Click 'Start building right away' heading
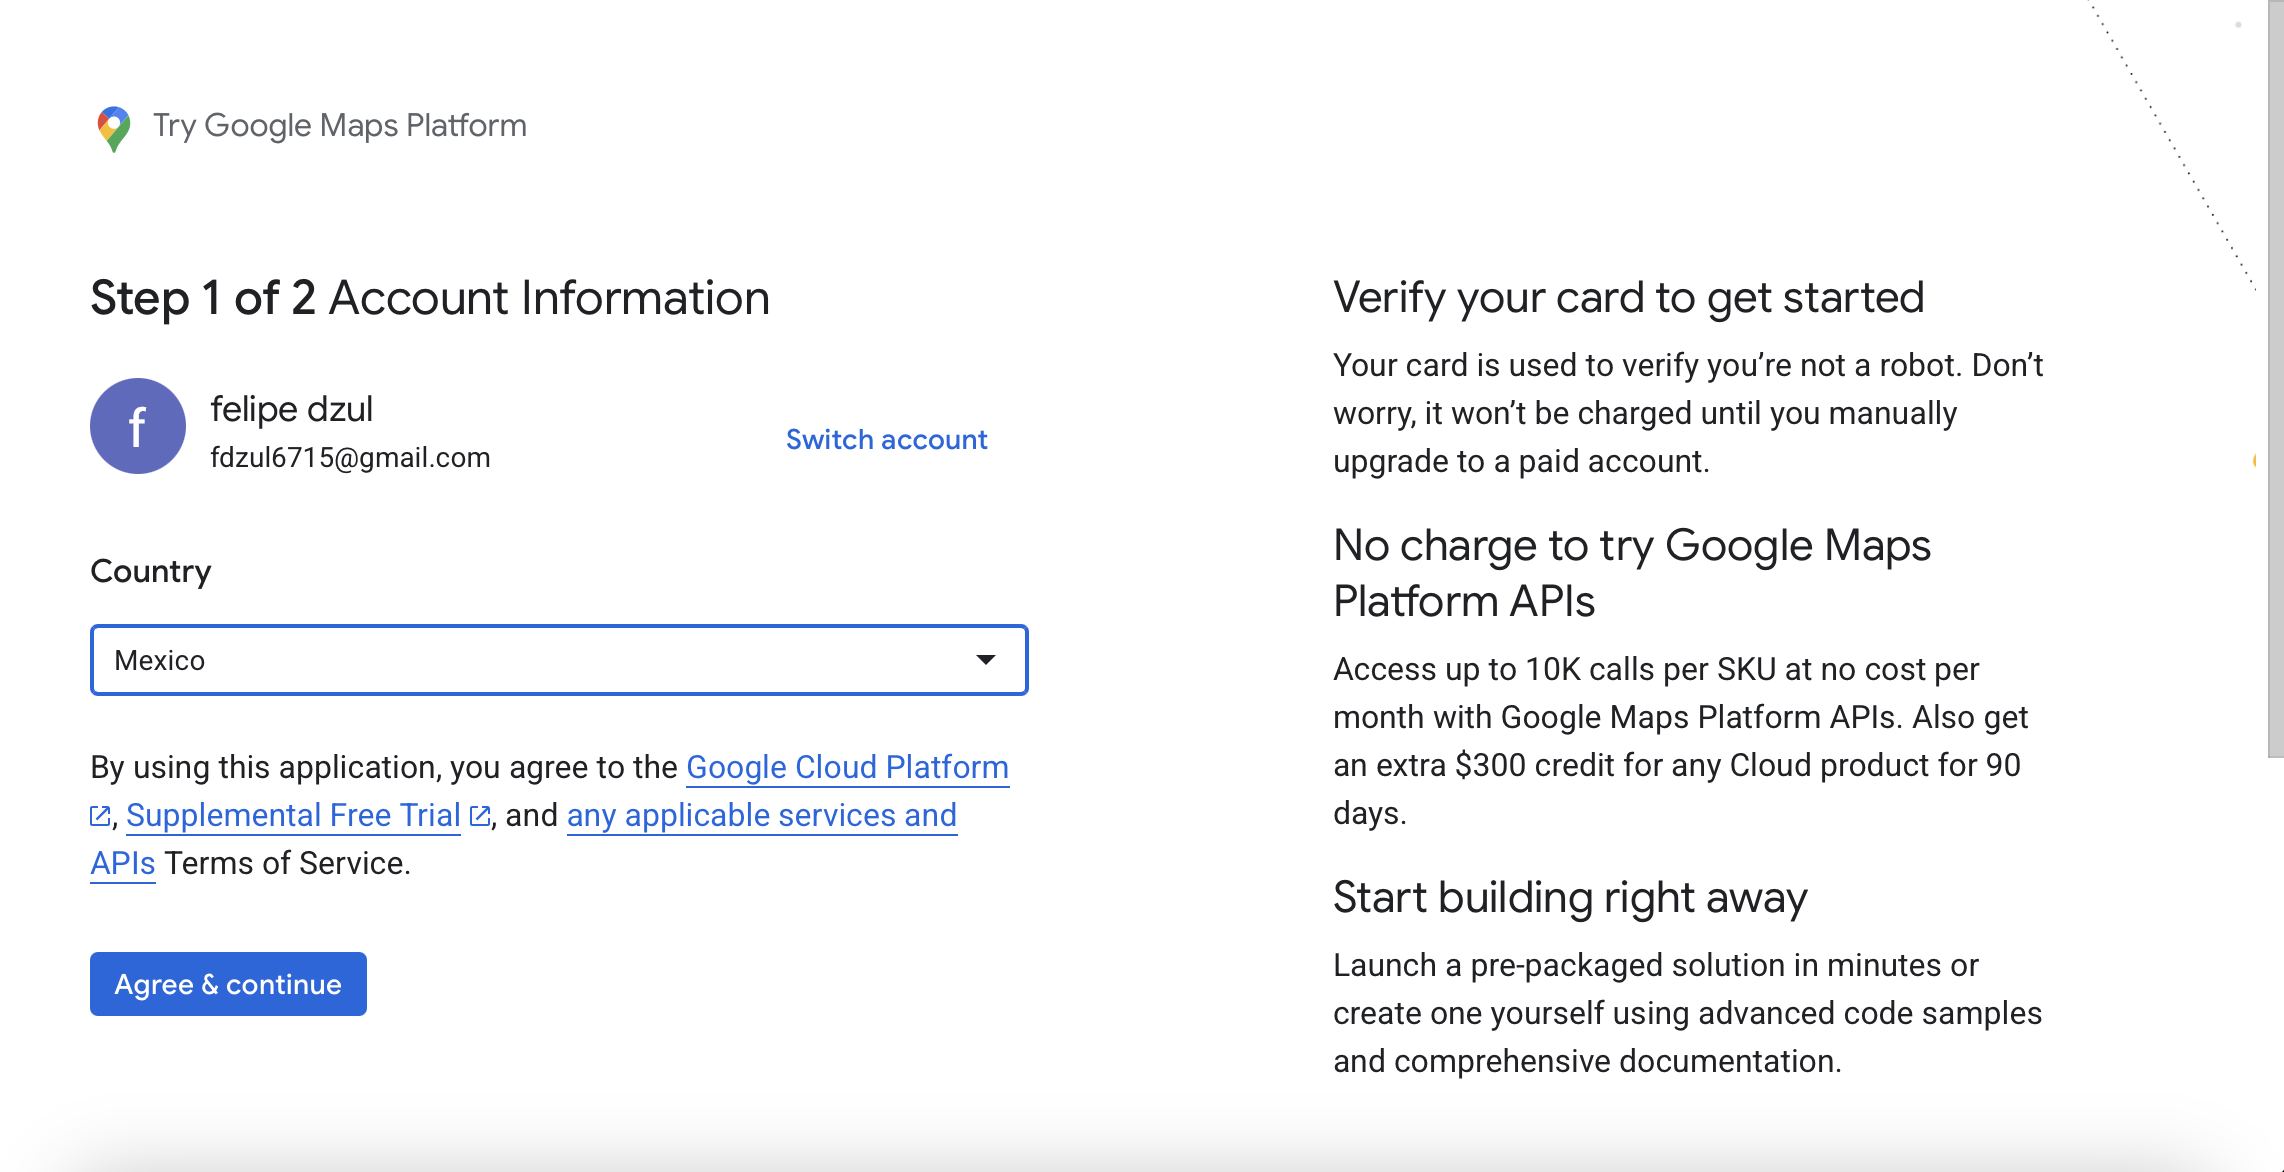The image size is (2284, 1172). [x=1570, y=897]
